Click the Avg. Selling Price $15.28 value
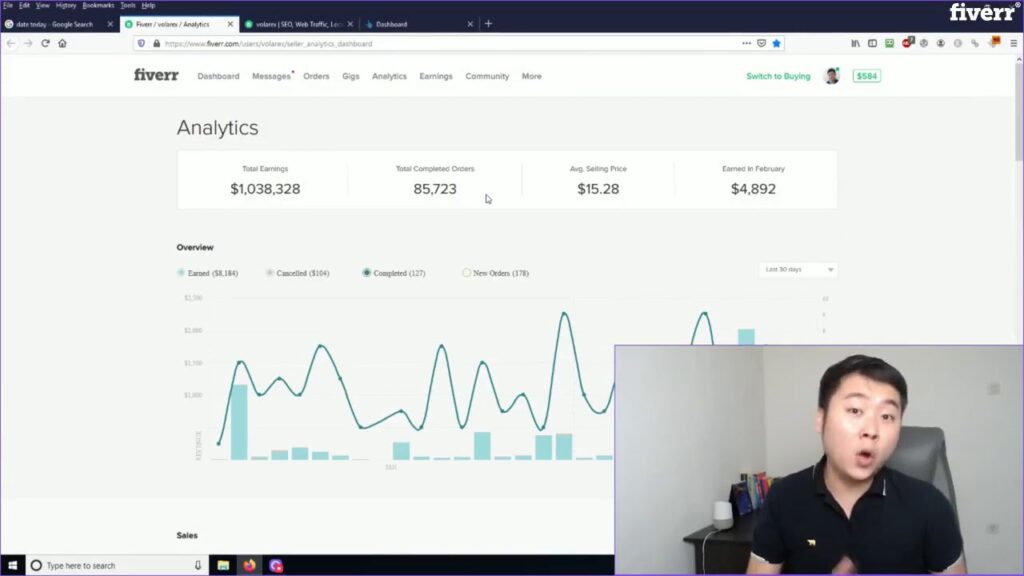The image size is (1024, 576). coord(598,189)
